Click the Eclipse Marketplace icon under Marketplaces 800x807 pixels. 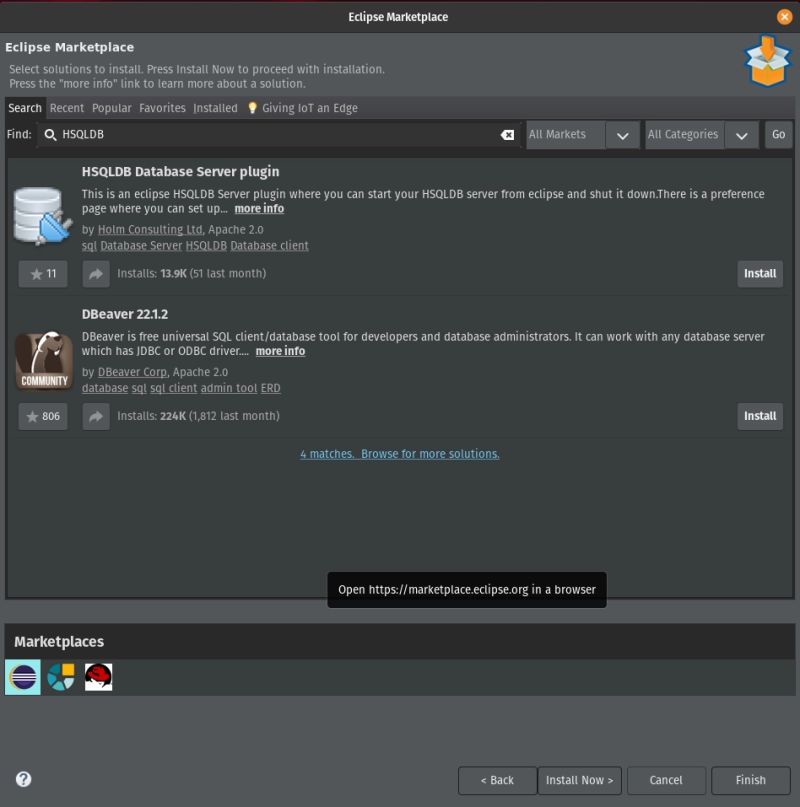22,676
